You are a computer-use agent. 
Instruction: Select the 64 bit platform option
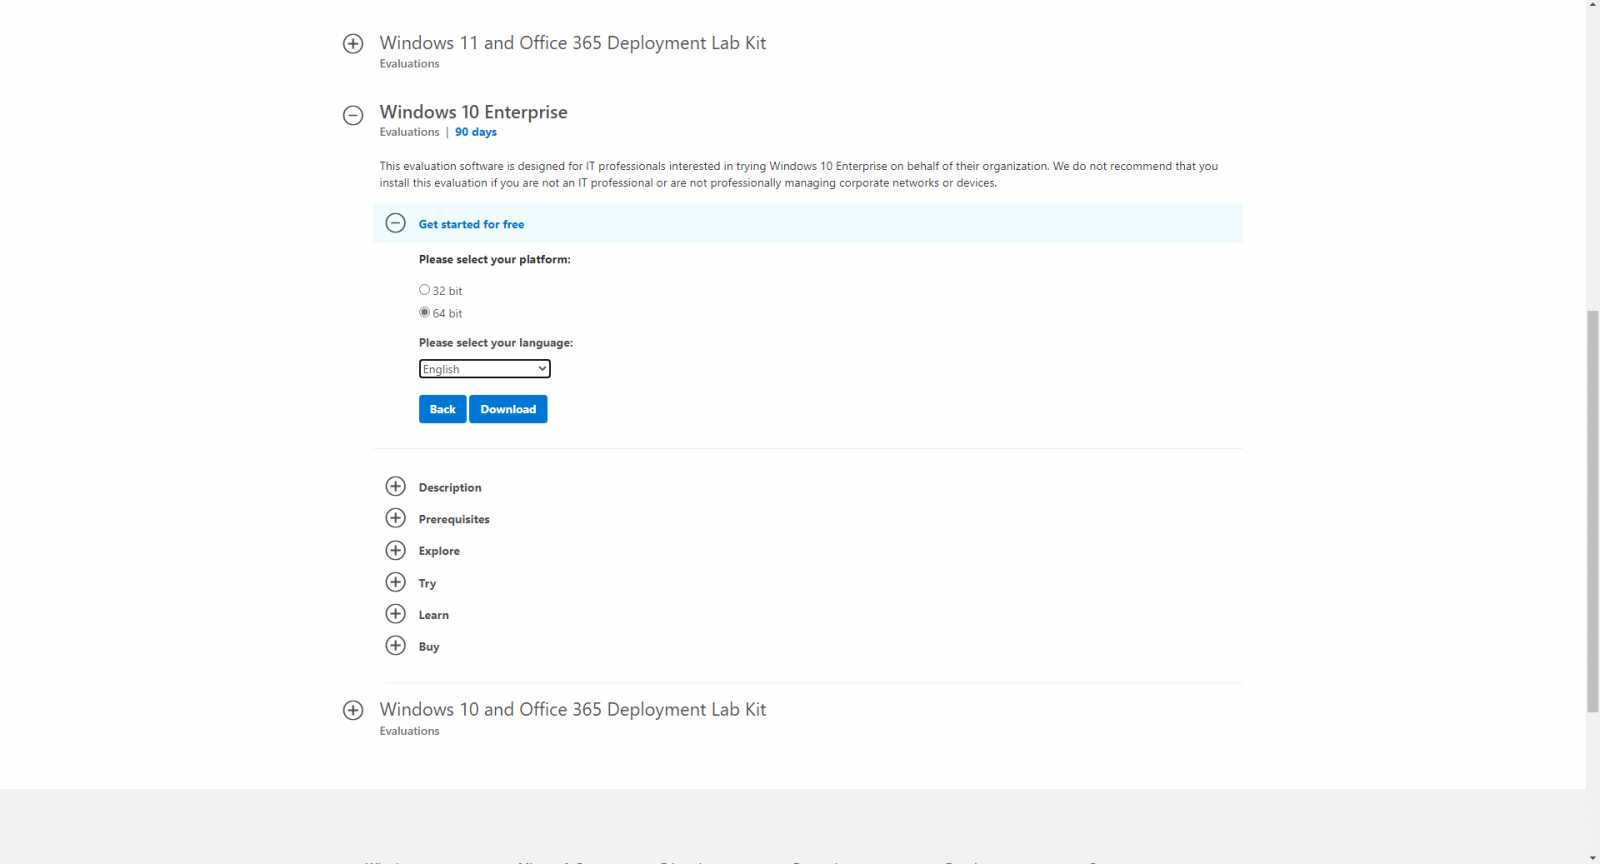(424, 312)
